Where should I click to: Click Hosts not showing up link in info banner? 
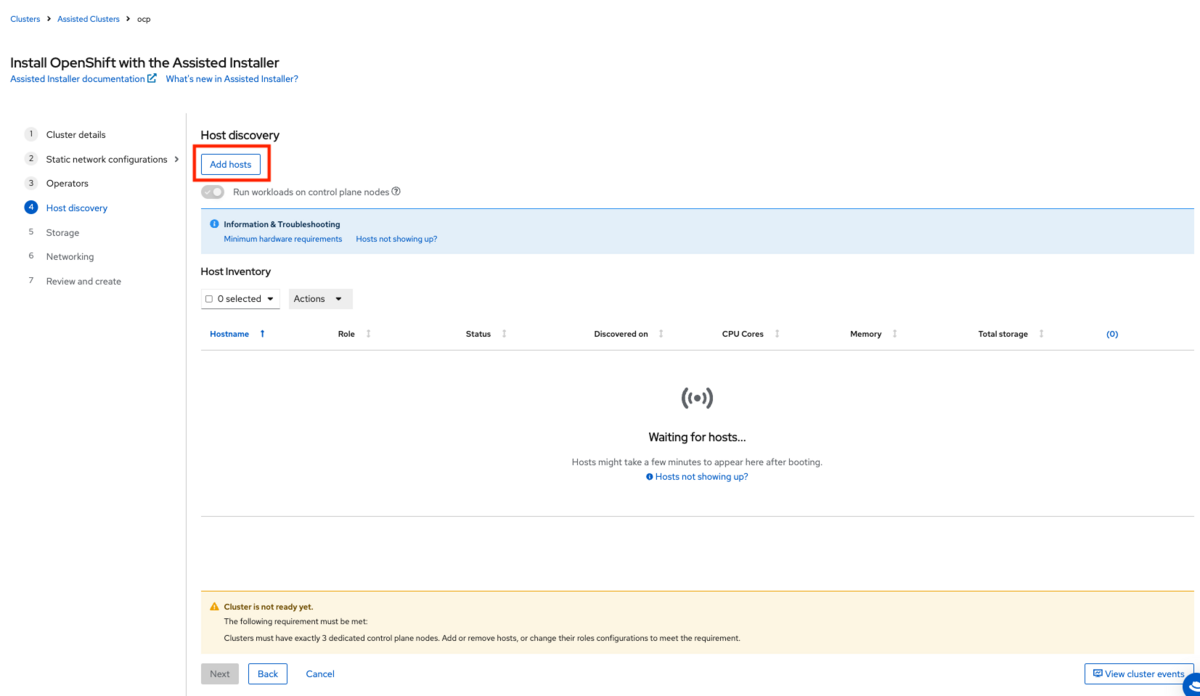click(x=397, y=239)
